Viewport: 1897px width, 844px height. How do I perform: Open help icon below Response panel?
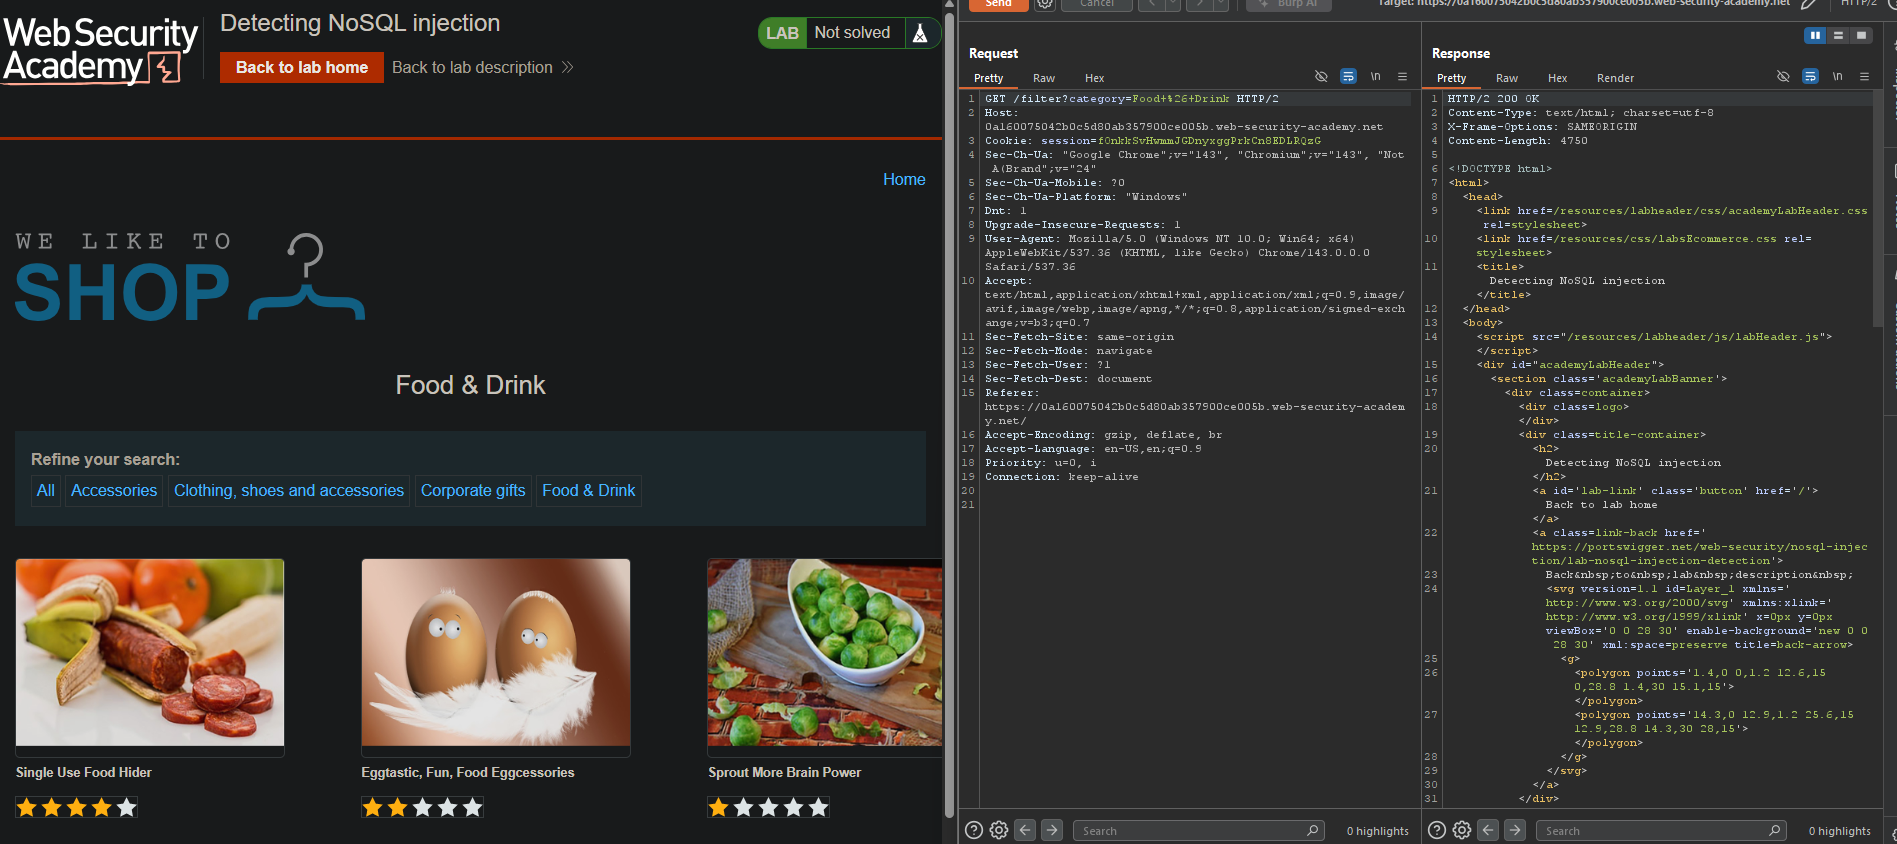1437,830
